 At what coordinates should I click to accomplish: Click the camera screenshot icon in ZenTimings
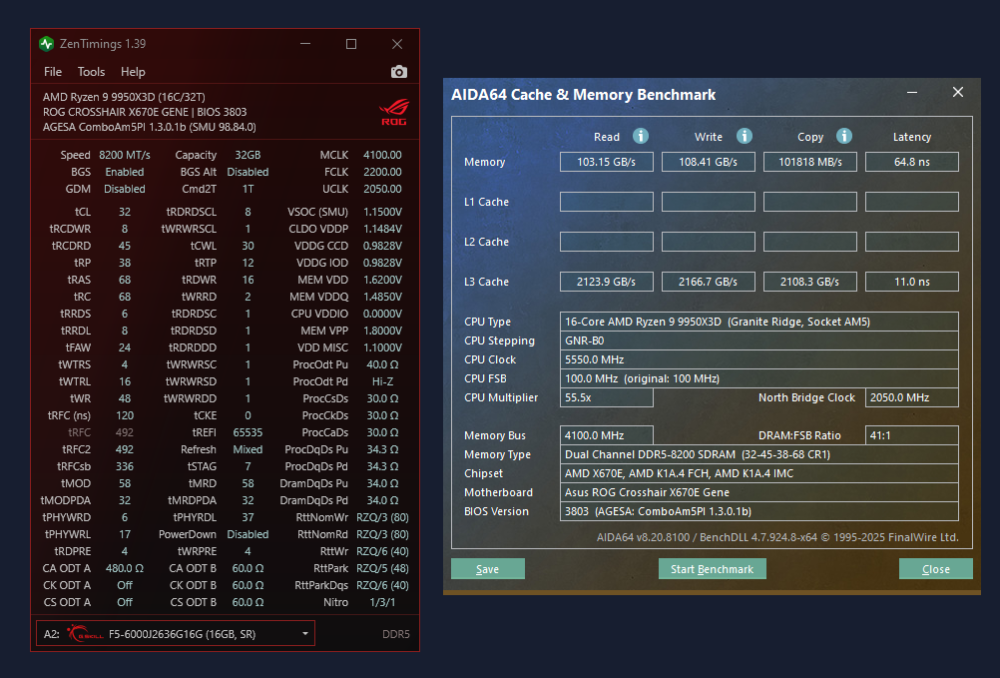(x=399, y=71)
